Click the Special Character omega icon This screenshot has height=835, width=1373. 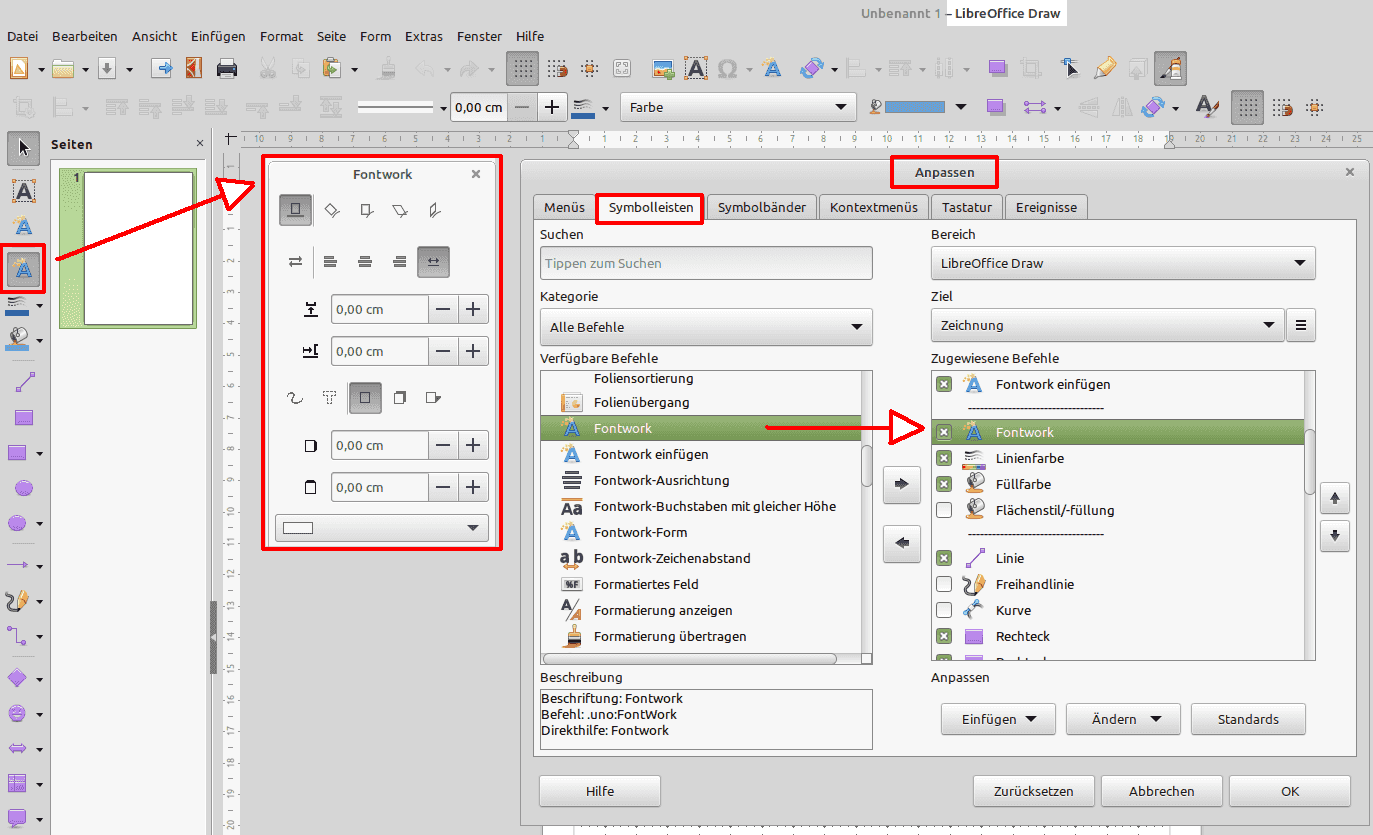[x=727, y=68]
